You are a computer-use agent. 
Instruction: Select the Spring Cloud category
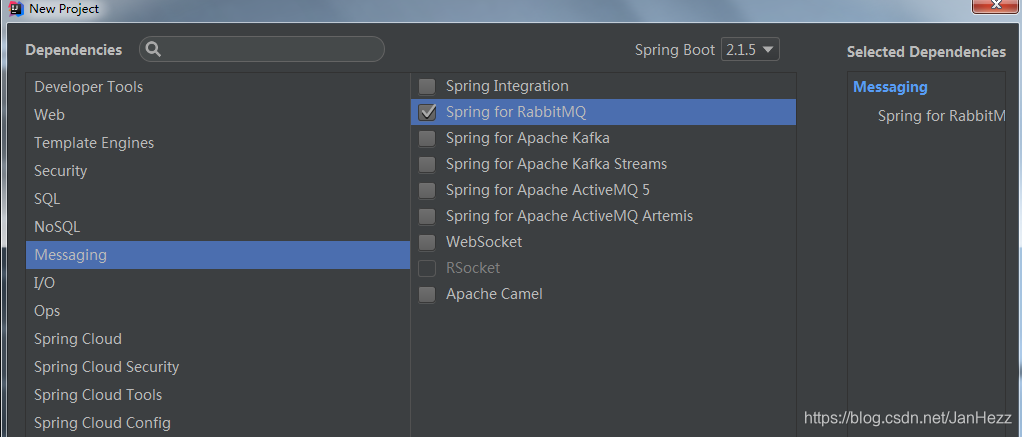click(x=218, y=339)
